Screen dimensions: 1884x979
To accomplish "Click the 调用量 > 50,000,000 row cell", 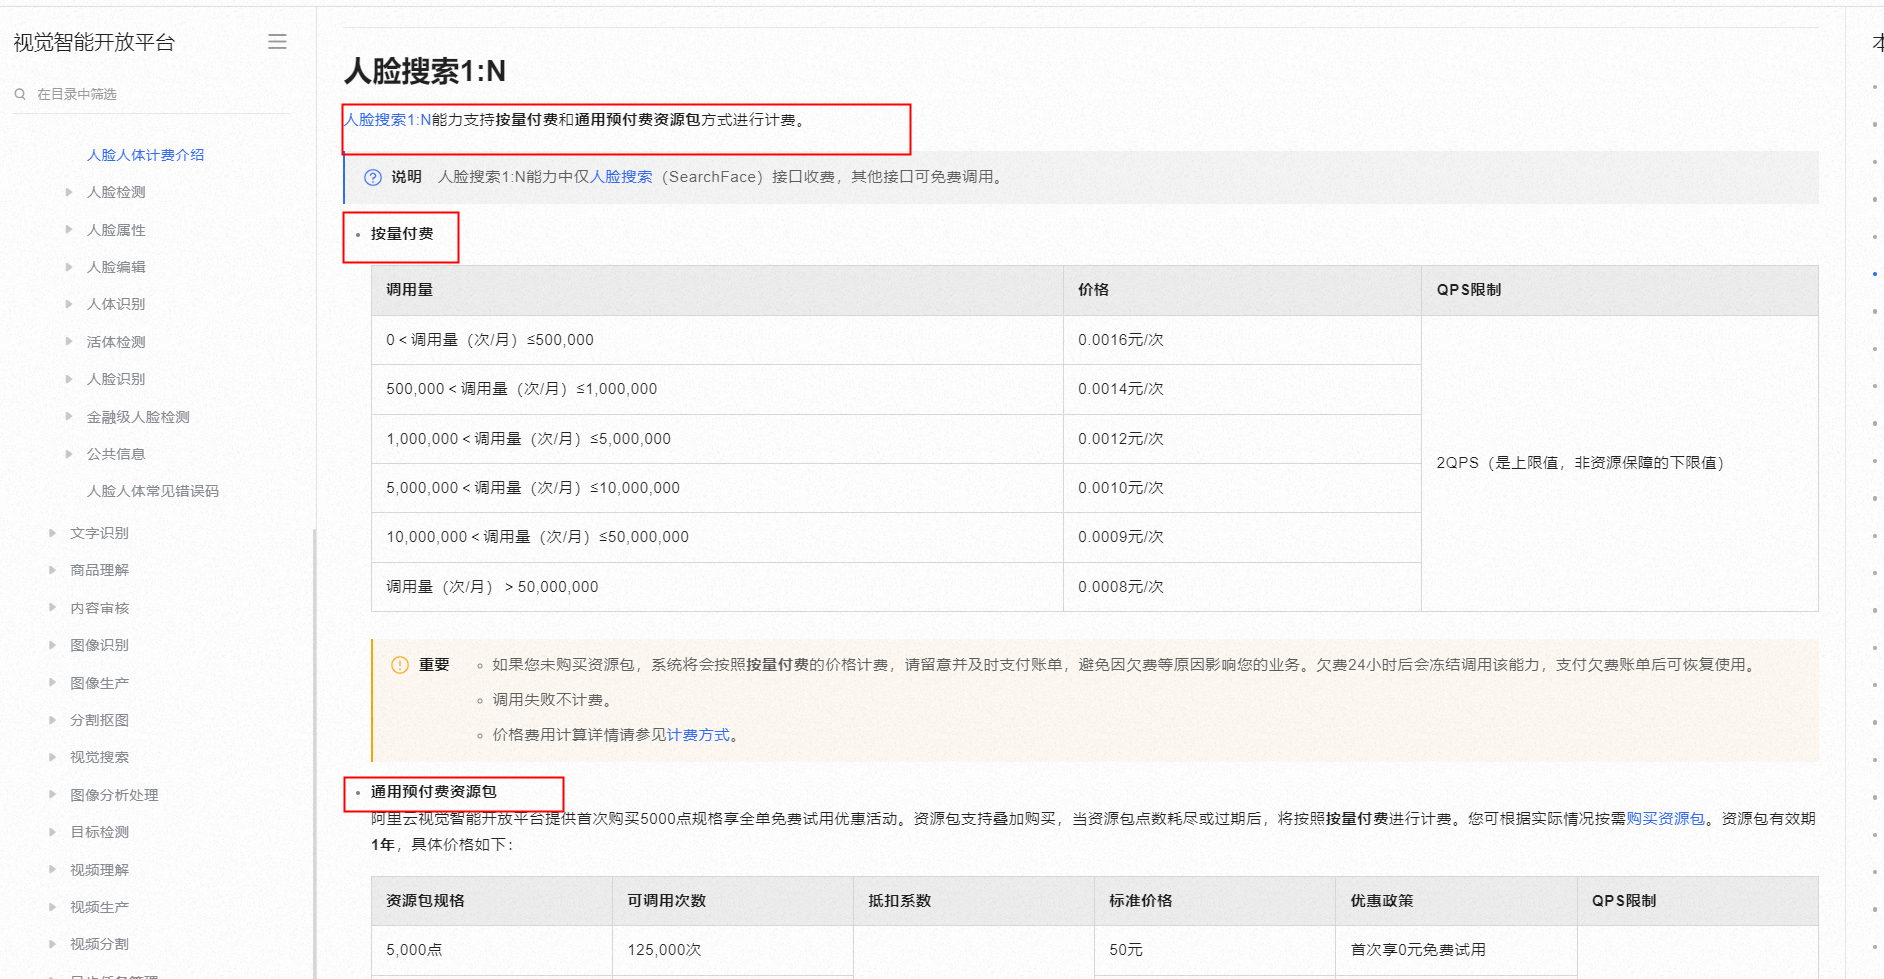I will click(x=717, y=587).
